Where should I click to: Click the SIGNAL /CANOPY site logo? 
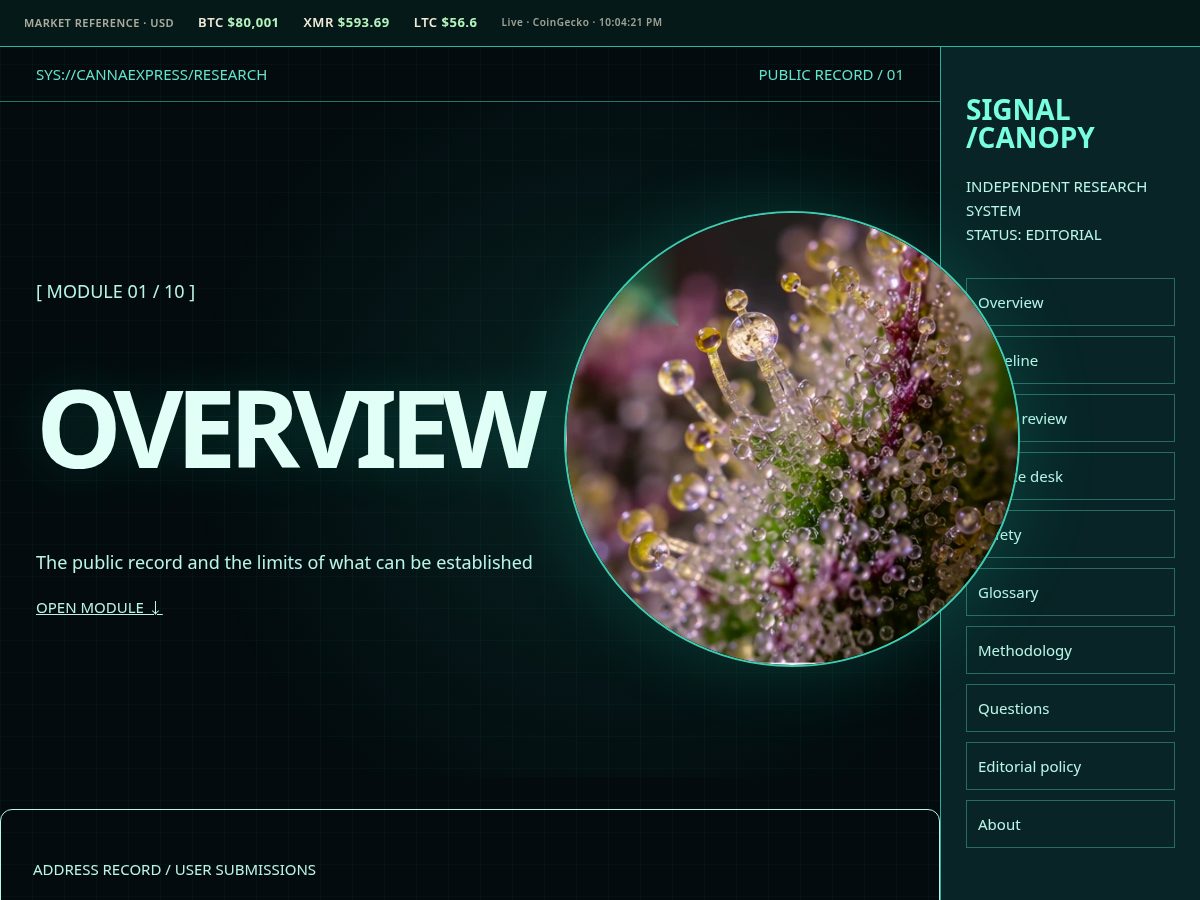pyautogui.click(x=1030, y=123)
